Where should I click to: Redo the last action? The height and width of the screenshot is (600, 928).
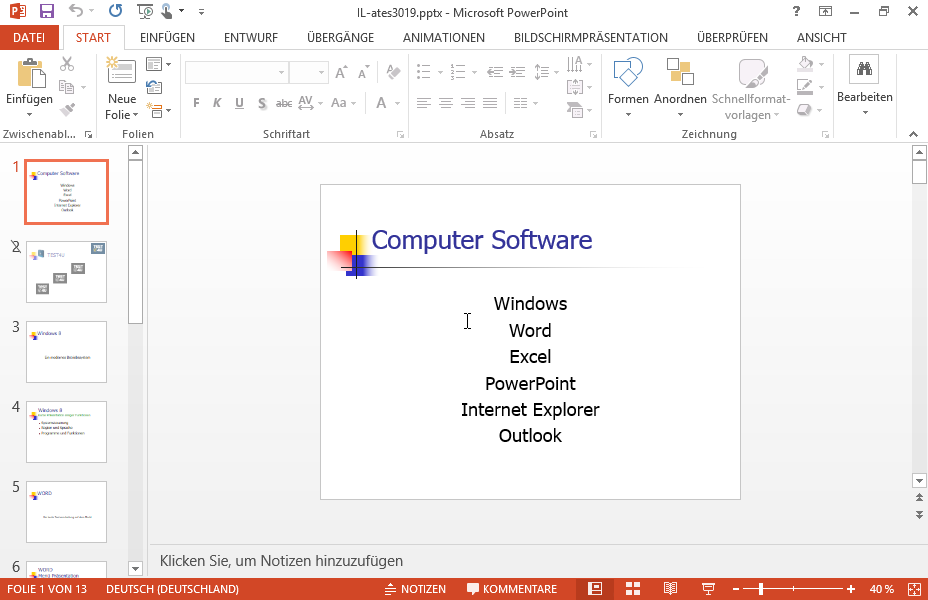click(x=115, y=11)
